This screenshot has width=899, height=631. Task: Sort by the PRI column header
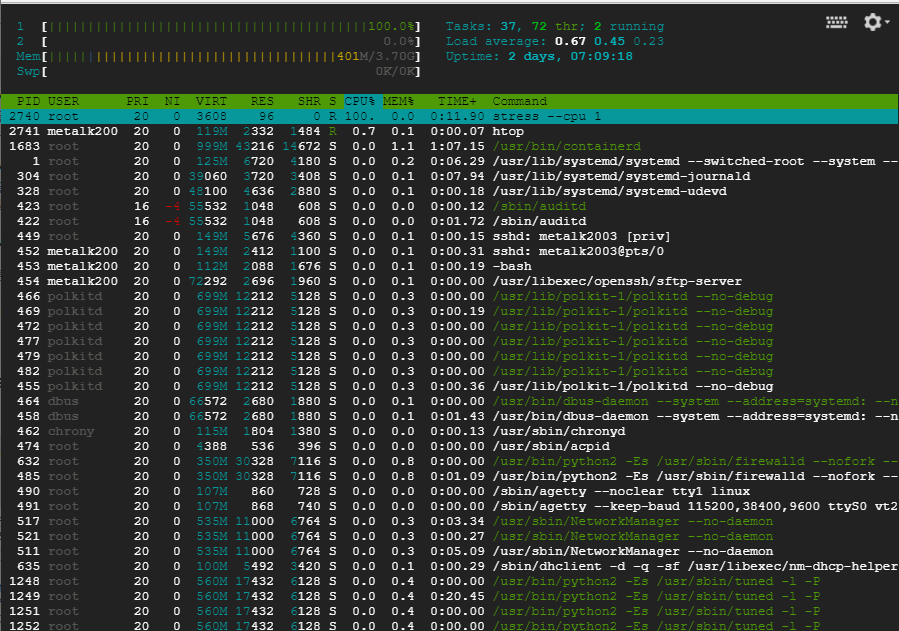(x=138, y=101)
